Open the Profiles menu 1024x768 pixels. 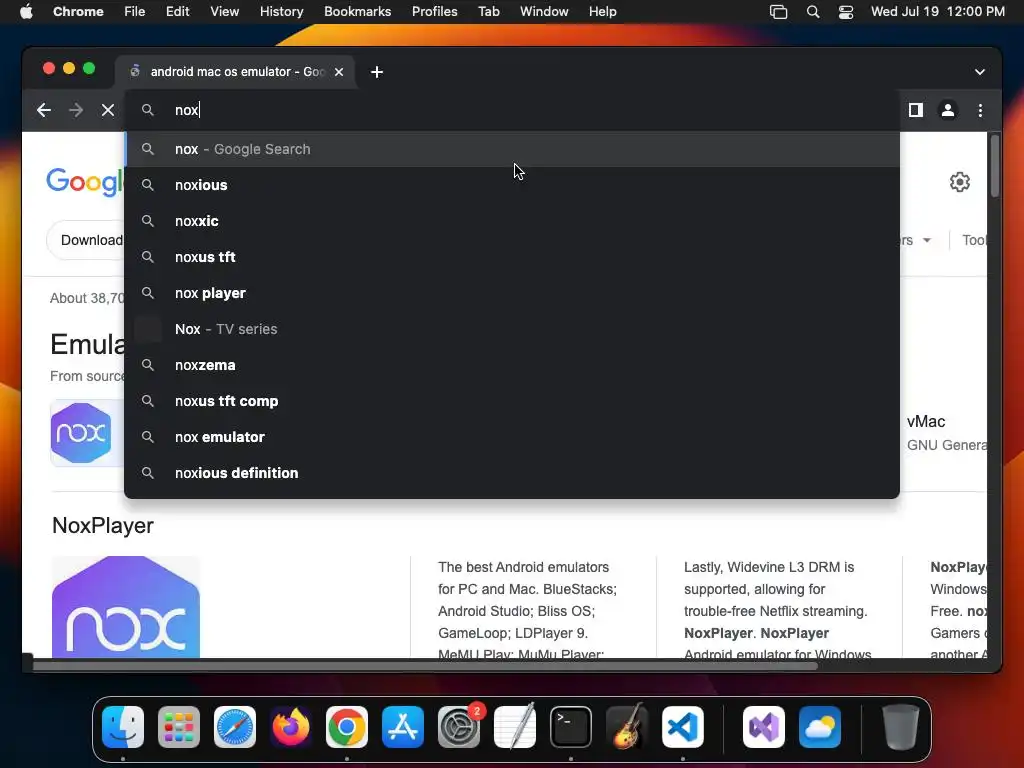click(434, 12)
